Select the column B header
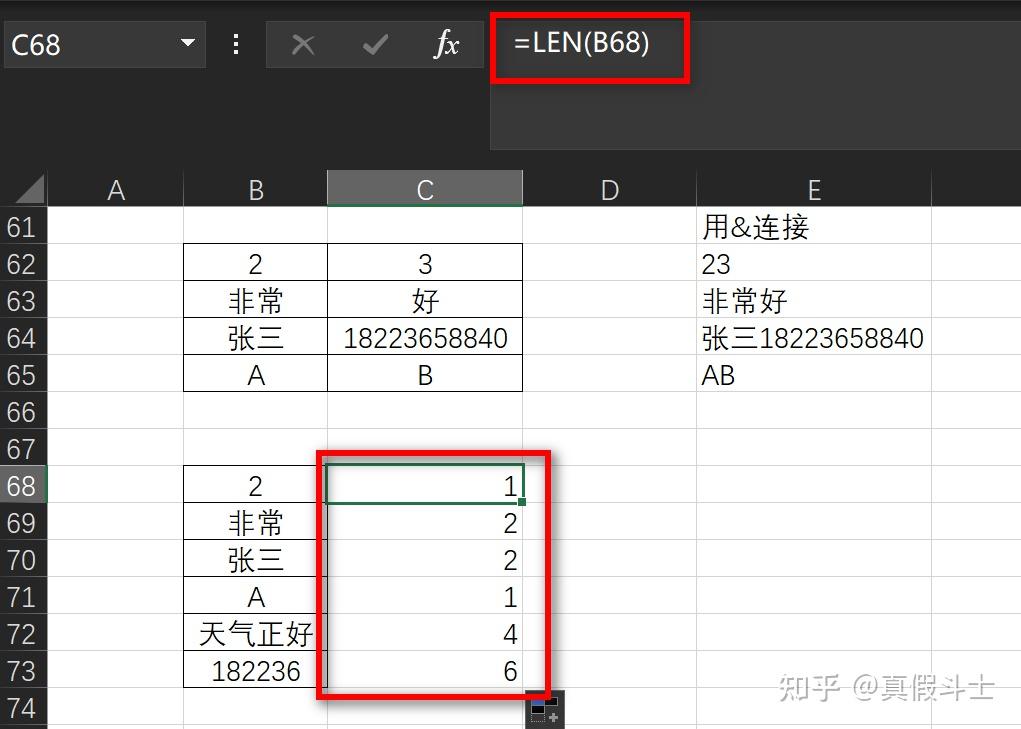 (x=255, y=189)
